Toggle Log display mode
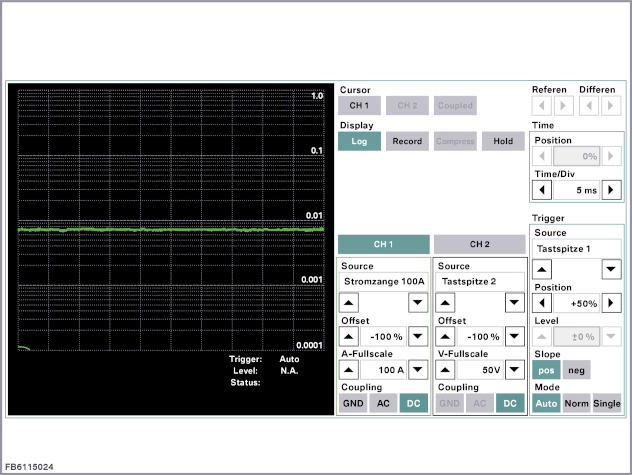This screenshot has width=632, height=475. (x=359, y=141)
